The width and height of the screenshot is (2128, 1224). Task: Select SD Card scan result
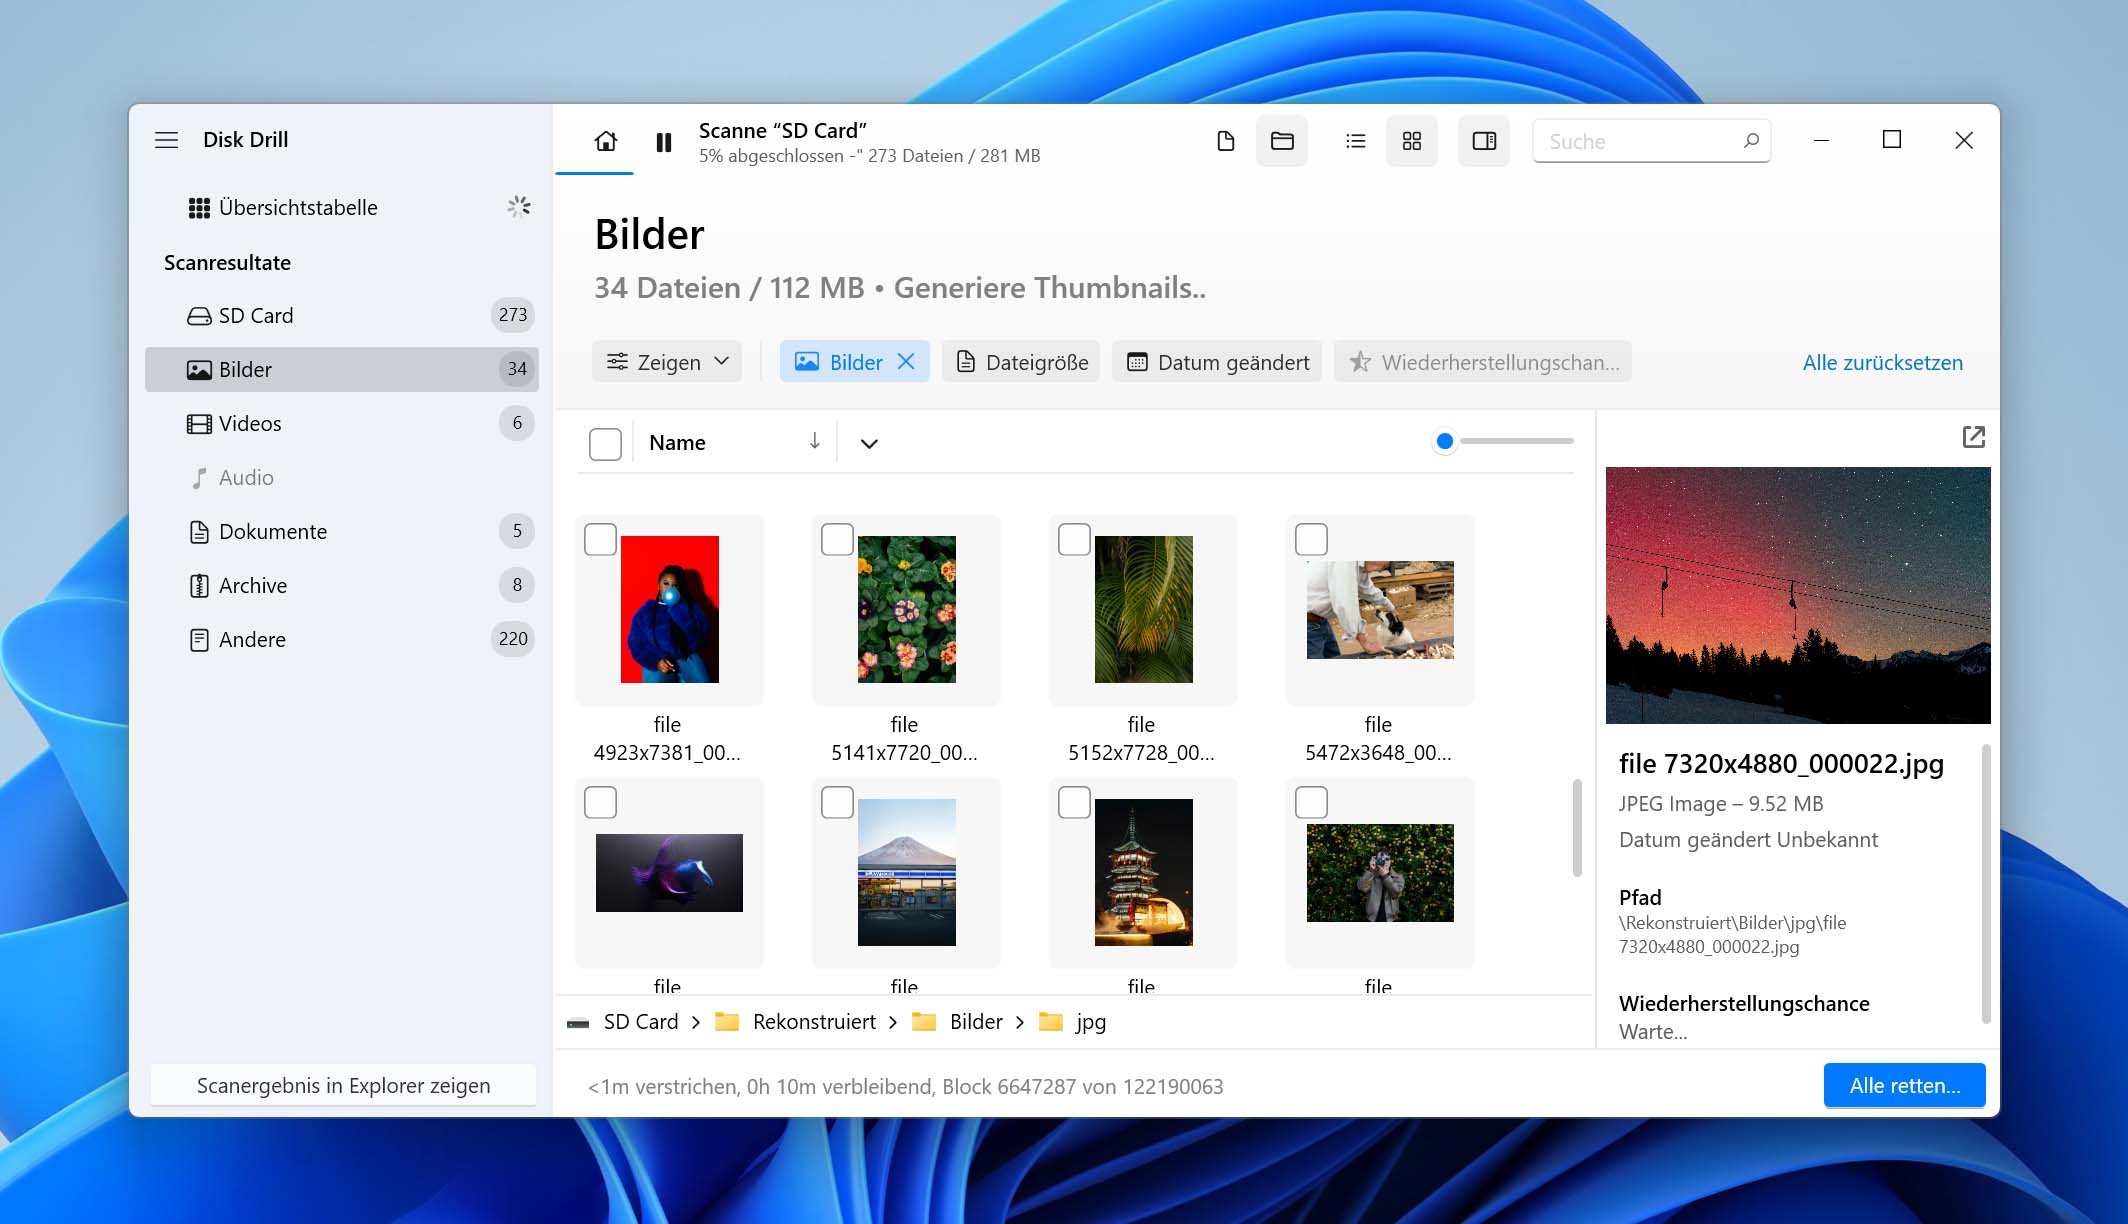342,315
